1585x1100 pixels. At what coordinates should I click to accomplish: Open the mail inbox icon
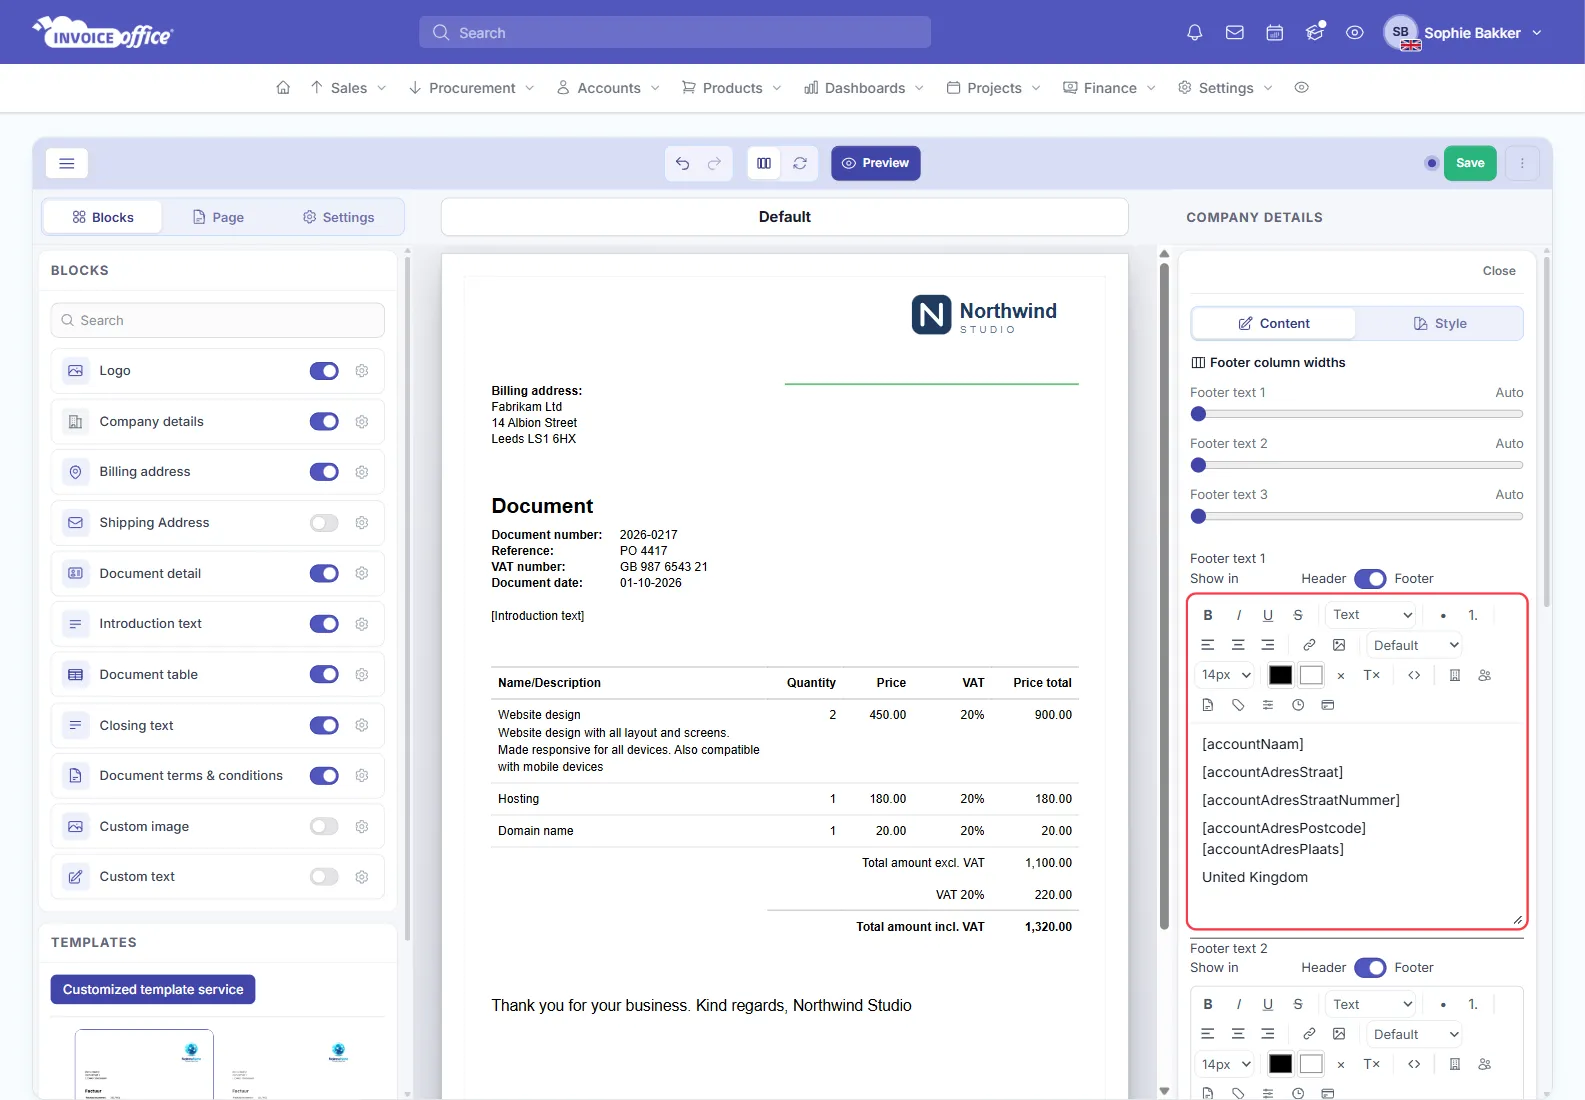click(x=1235, y=33)
